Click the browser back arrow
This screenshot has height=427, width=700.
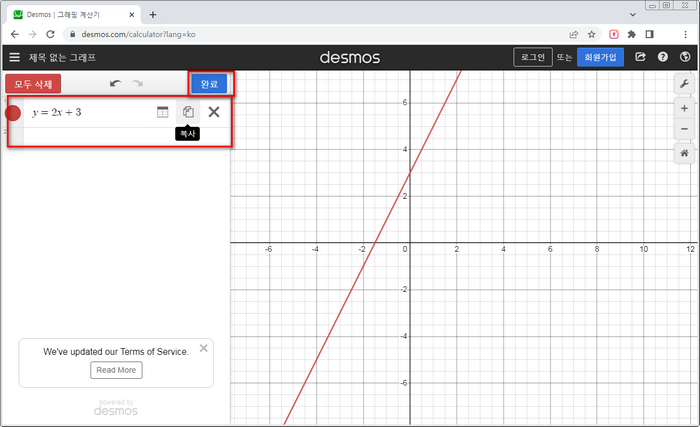tap(15, 34)
